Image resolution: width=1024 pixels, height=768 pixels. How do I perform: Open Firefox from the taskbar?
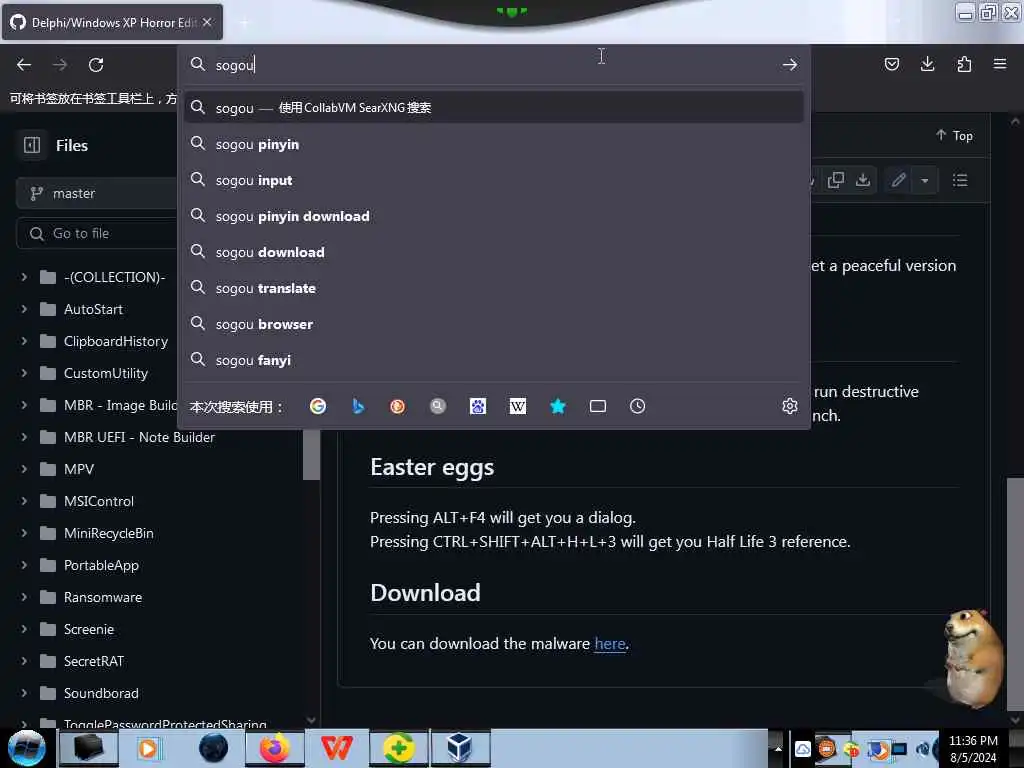tap(275, 748)
